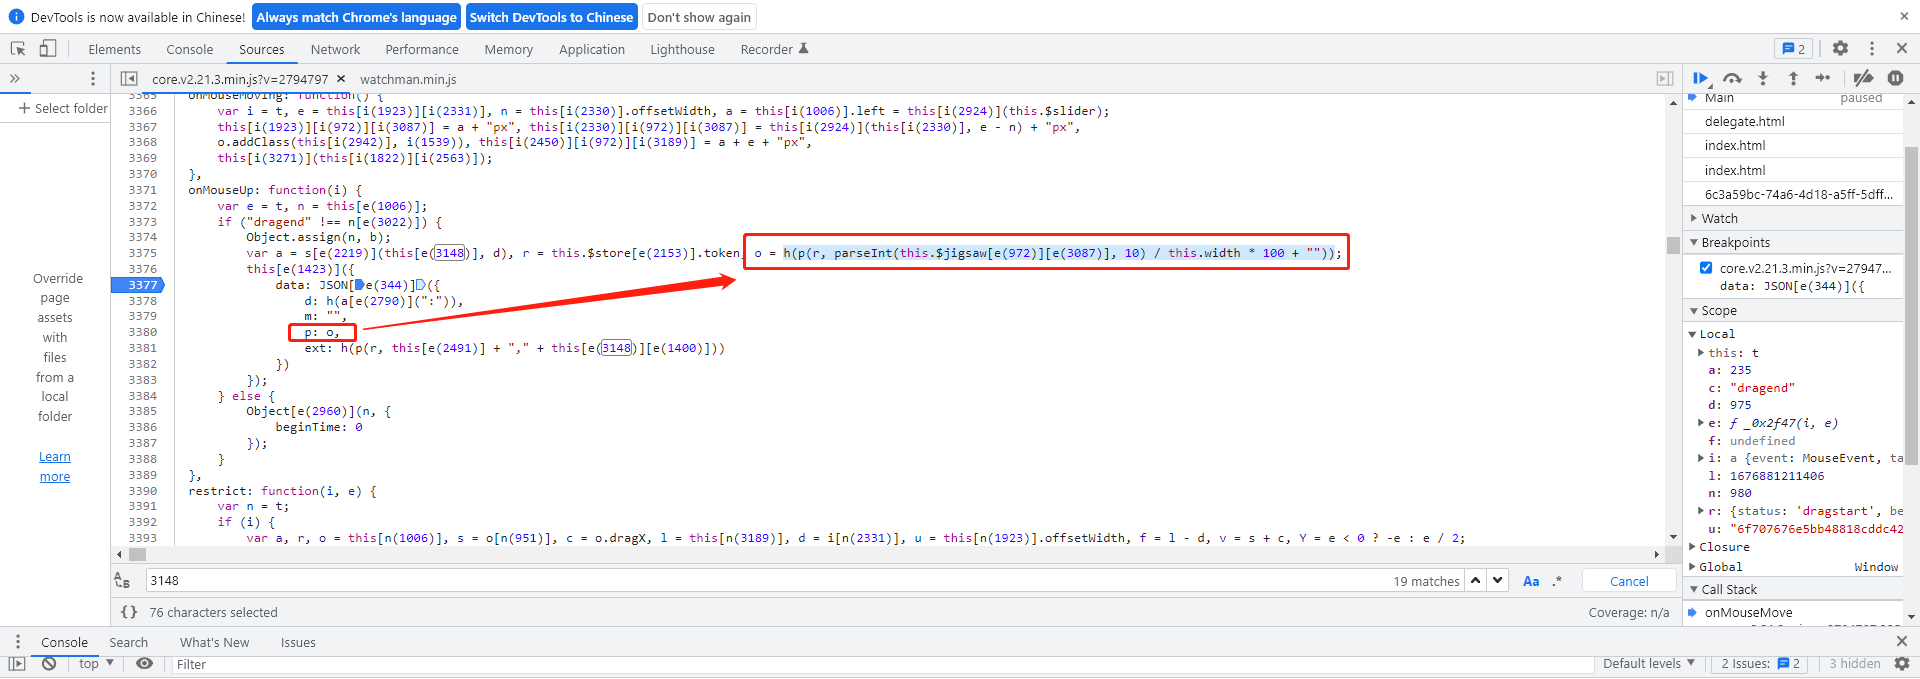The image size is (1920, 679).
Task: Resume script execution in debugger
Action: [x=1700, y=78]
